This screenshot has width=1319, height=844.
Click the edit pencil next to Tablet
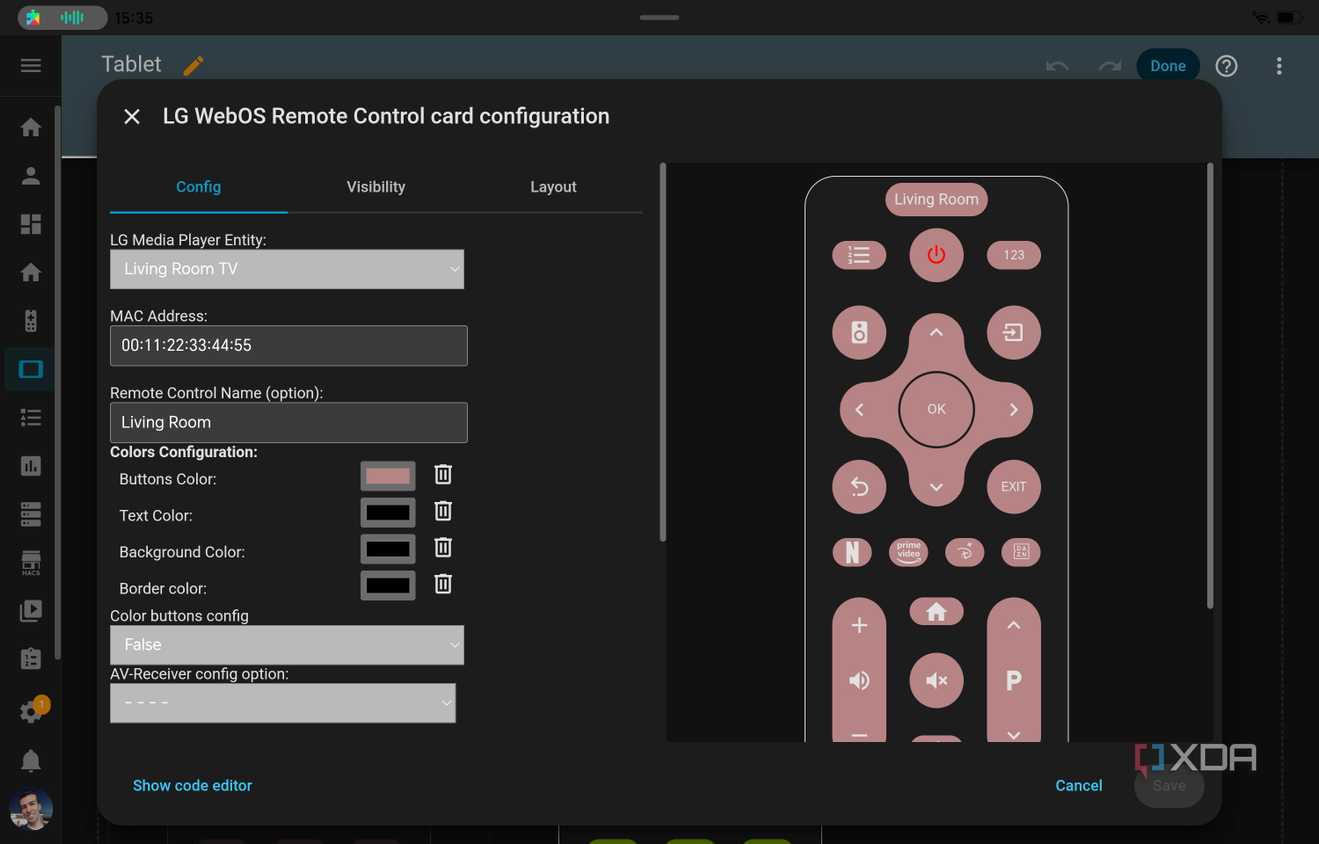(193, 66)
